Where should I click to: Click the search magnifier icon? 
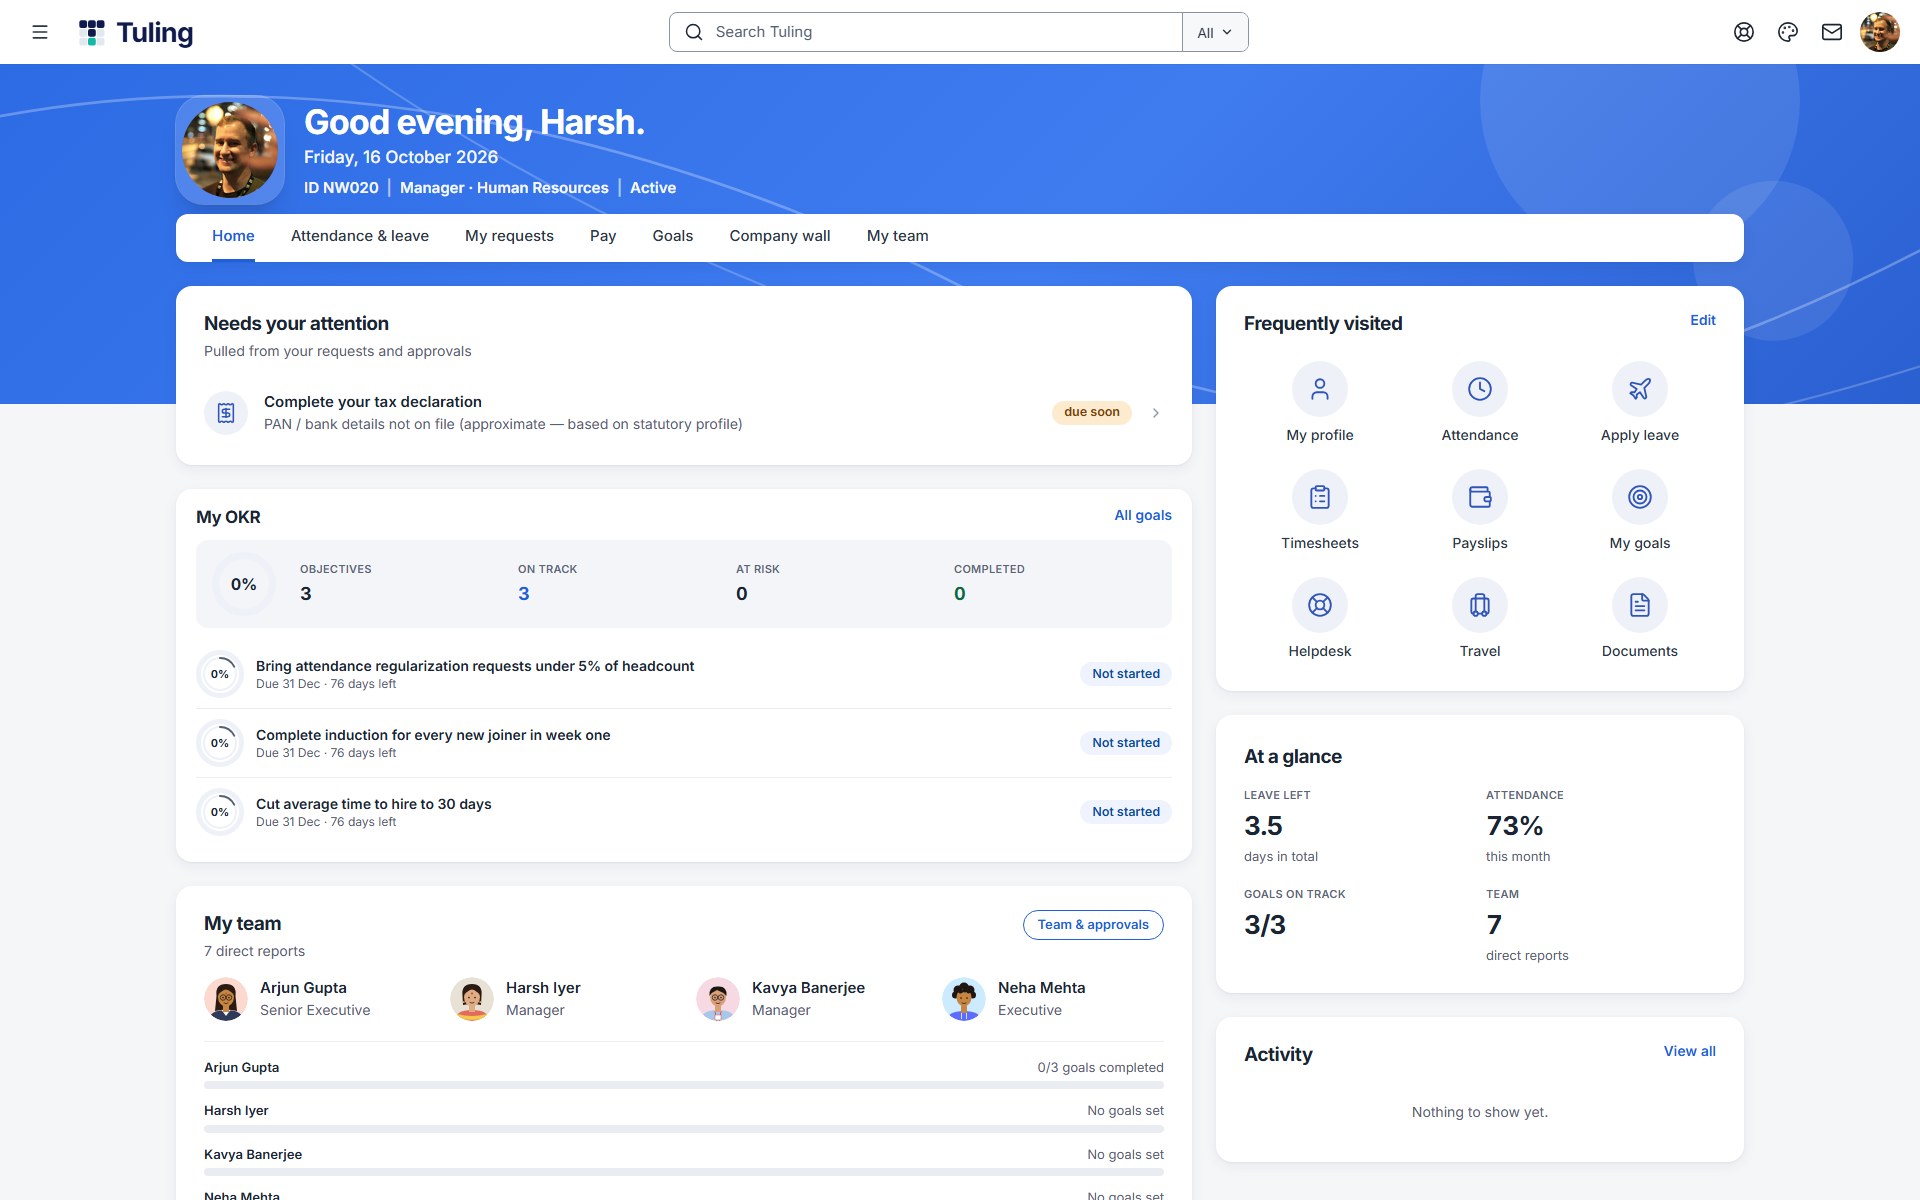coord(694,32)
